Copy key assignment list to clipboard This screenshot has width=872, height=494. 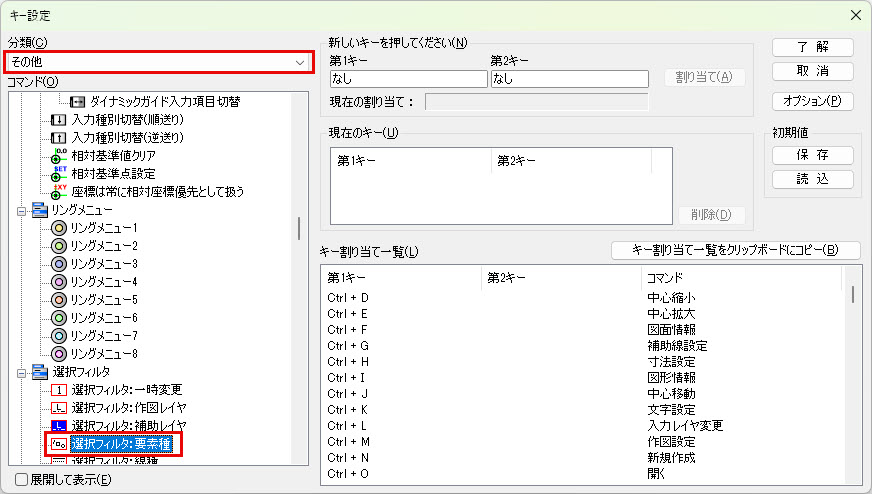[x=735, y=250]
